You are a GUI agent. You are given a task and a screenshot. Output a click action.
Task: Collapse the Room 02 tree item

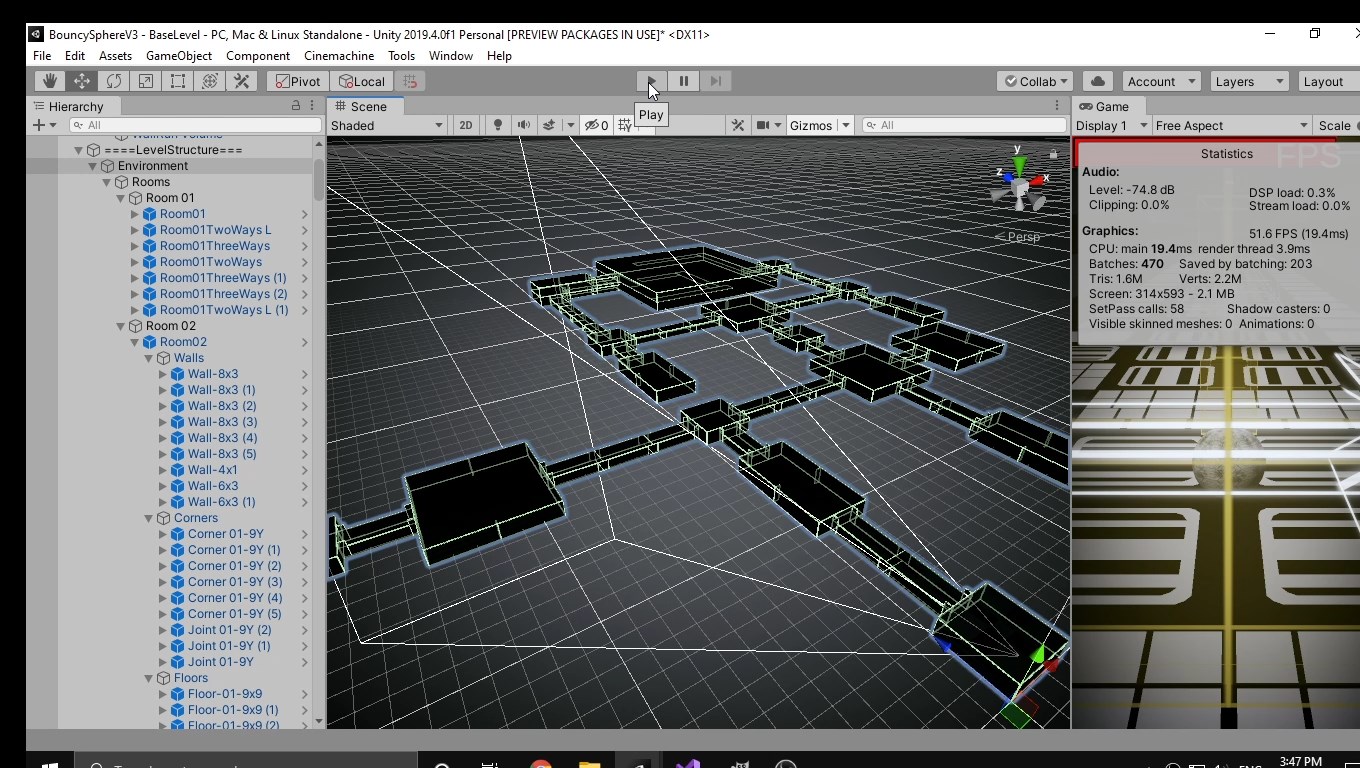120,326
